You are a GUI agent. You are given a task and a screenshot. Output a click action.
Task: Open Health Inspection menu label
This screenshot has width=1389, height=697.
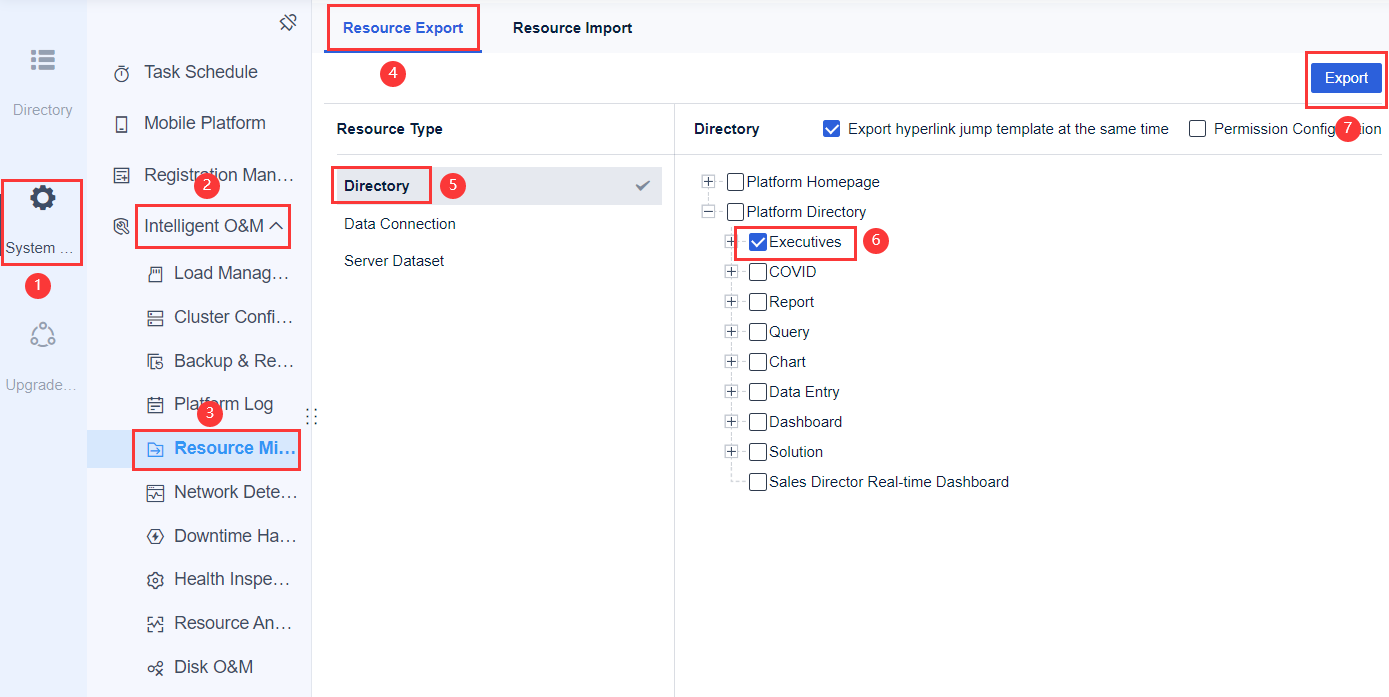tap(232, 579)
